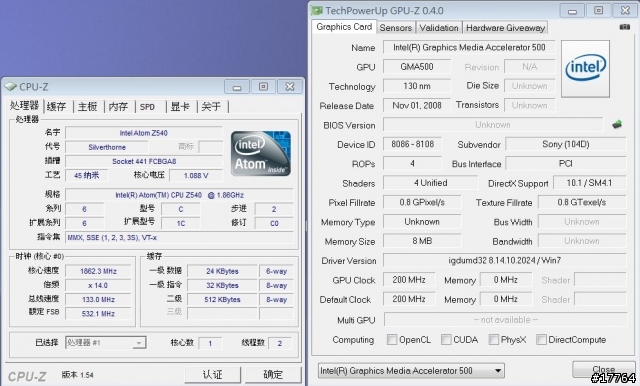Click the Multi GPU not available field
Viewport: 640px width, 386px height.
point(505,319)
